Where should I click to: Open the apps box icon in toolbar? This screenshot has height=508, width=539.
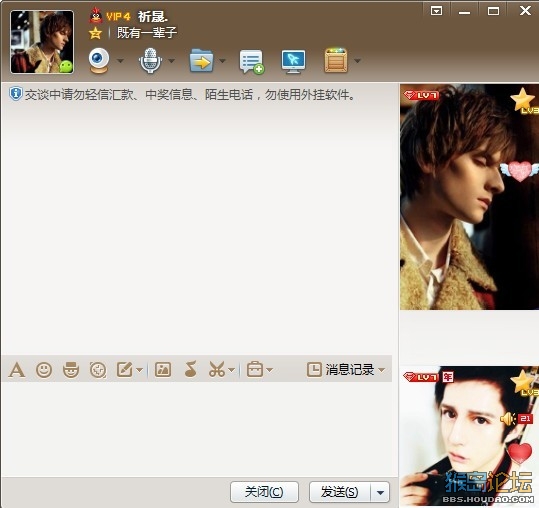click(x=336, y=60)
